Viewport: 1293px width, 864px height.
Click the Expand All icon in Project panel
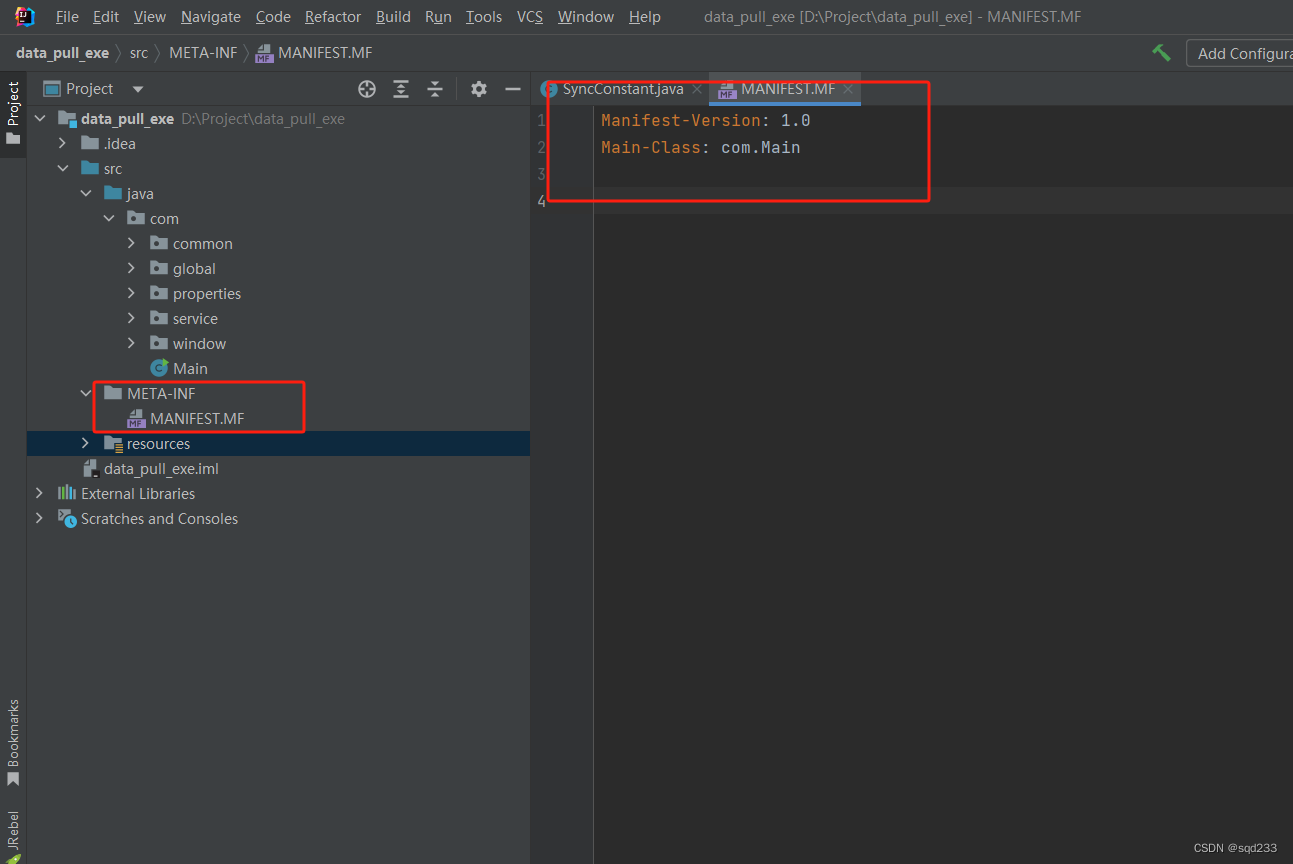pos(401,89)
